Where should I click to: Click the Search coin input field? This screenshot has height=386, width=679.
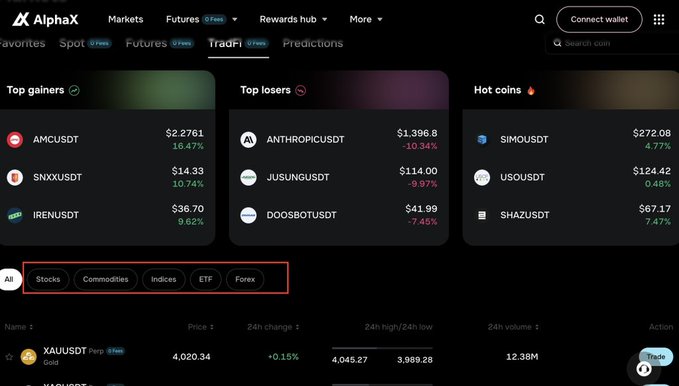613,43
